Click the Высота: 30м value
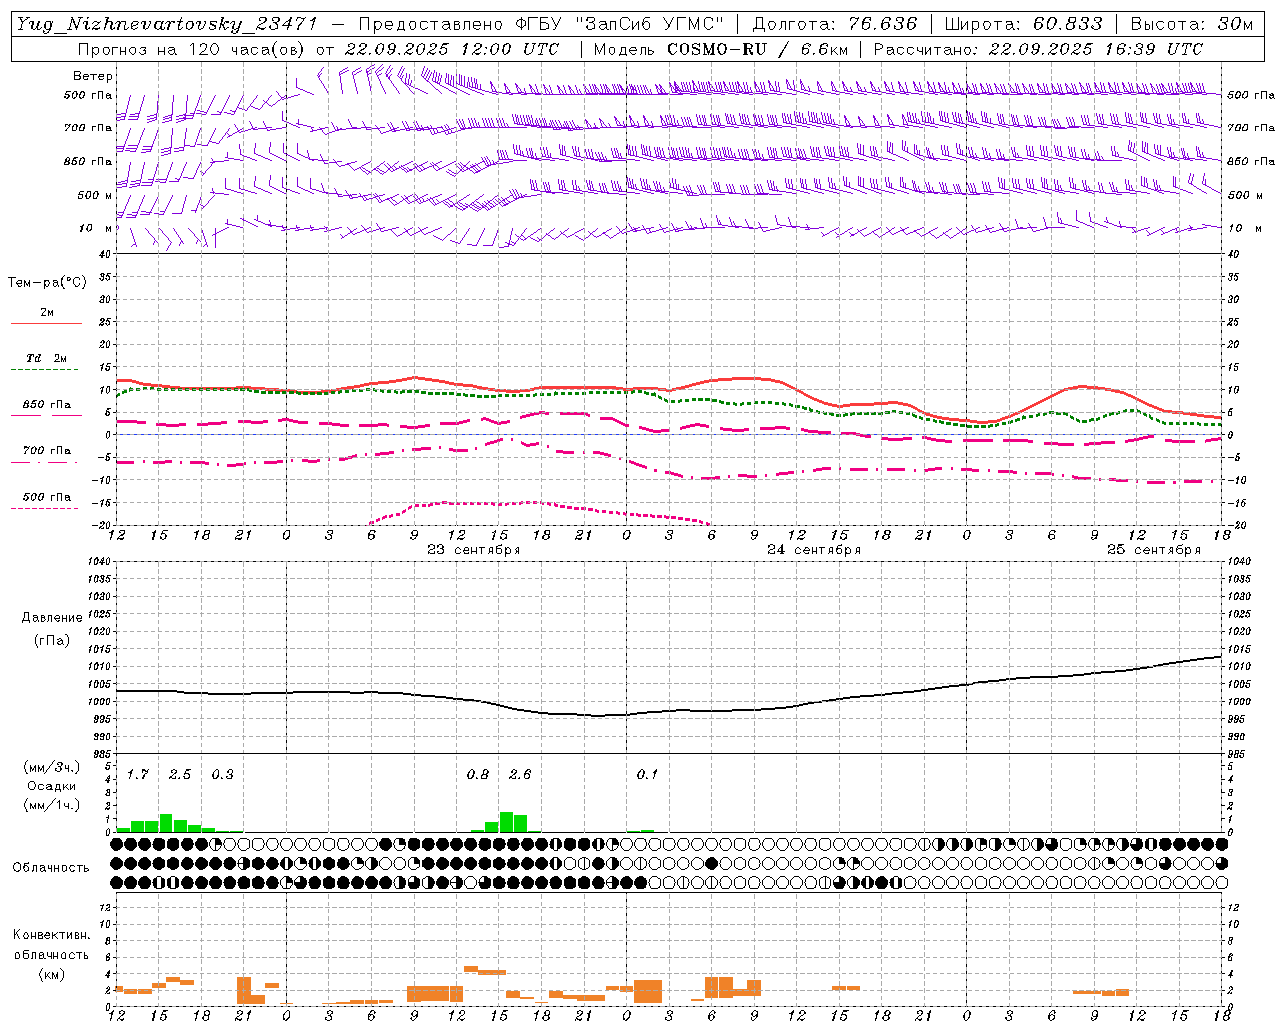 (1192, 24)
